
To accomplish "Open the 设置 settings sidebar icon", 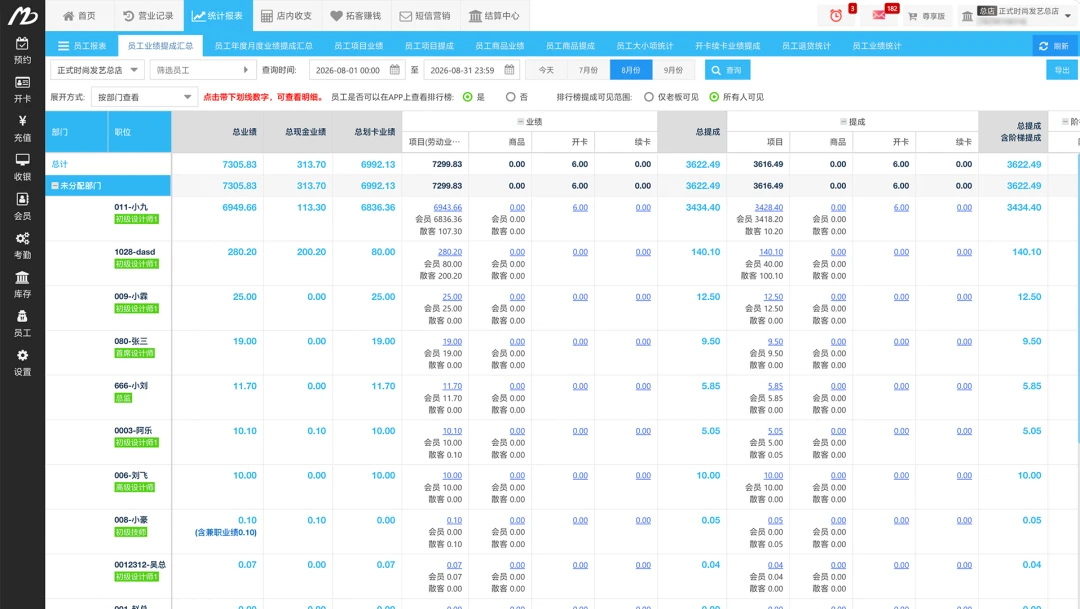I will [x=22, y=362].
